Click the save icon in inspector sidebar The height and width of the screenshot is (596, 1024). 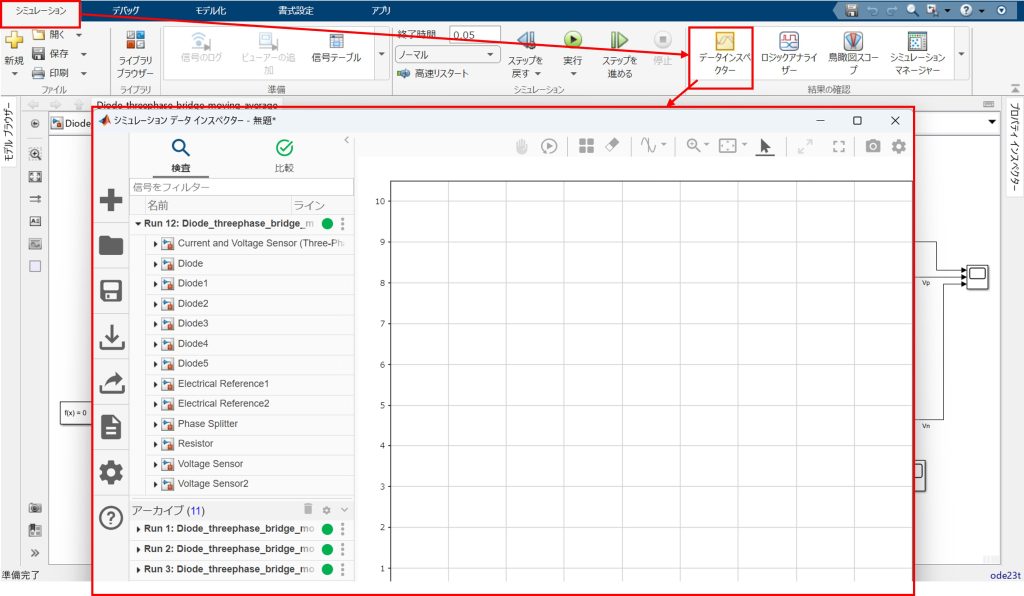click(x=111, y=292)
